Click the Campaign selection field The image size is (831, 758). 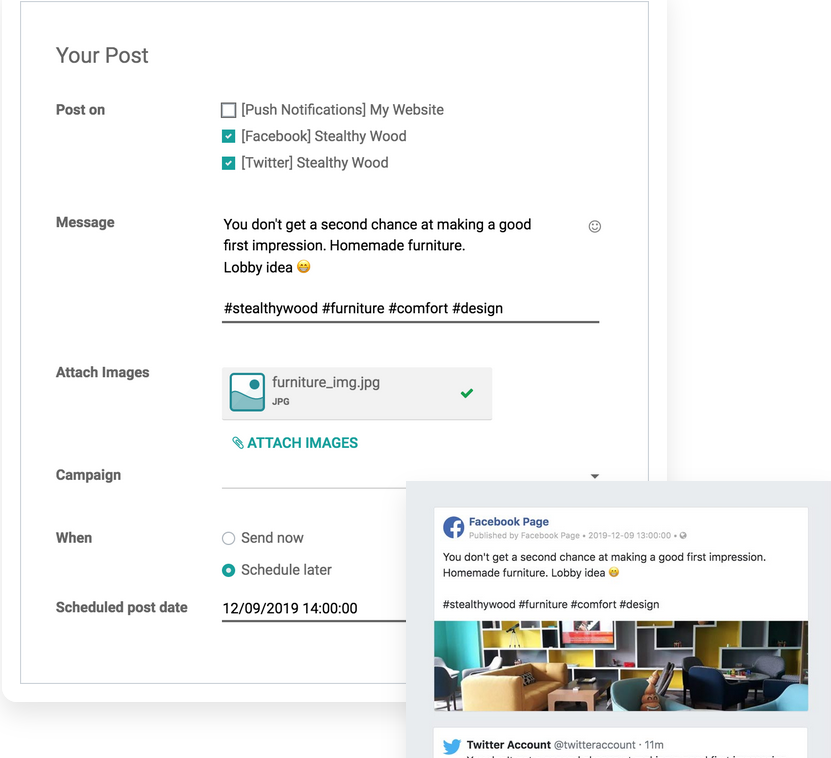(400, 476)
